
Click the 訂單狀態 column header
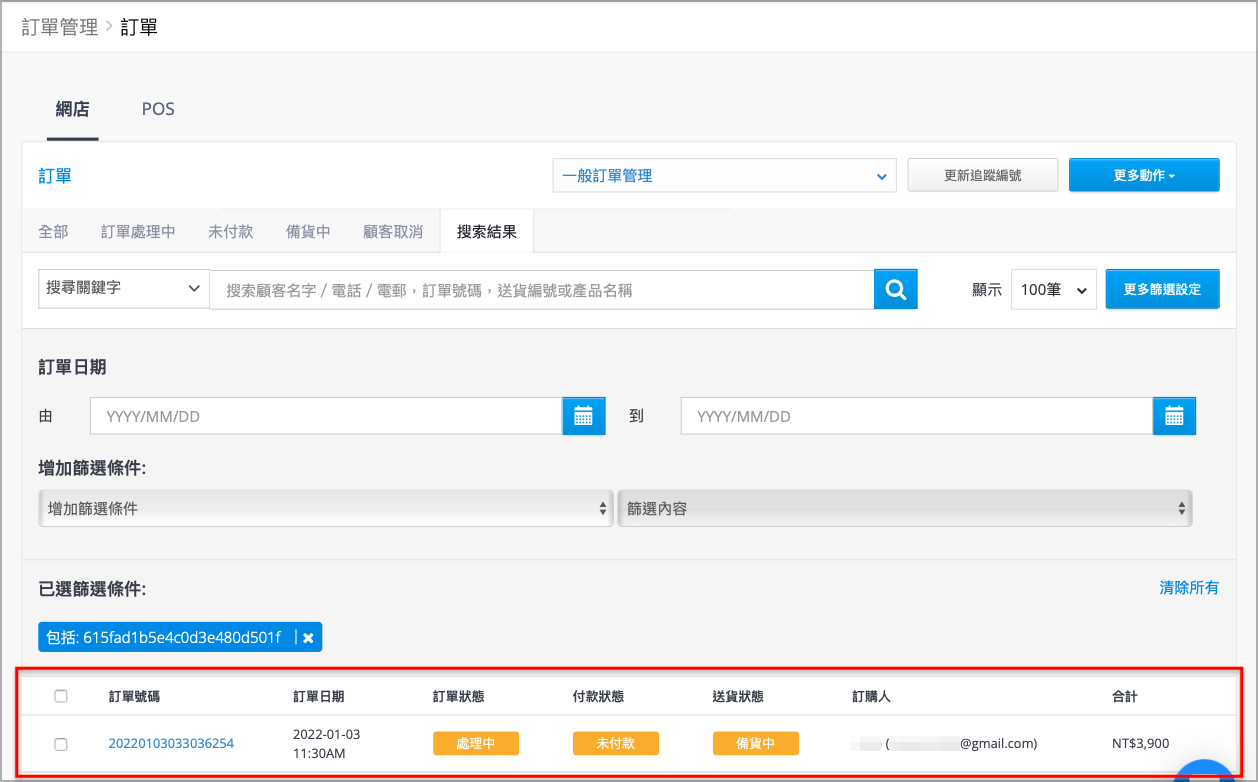tap(459, 696)
